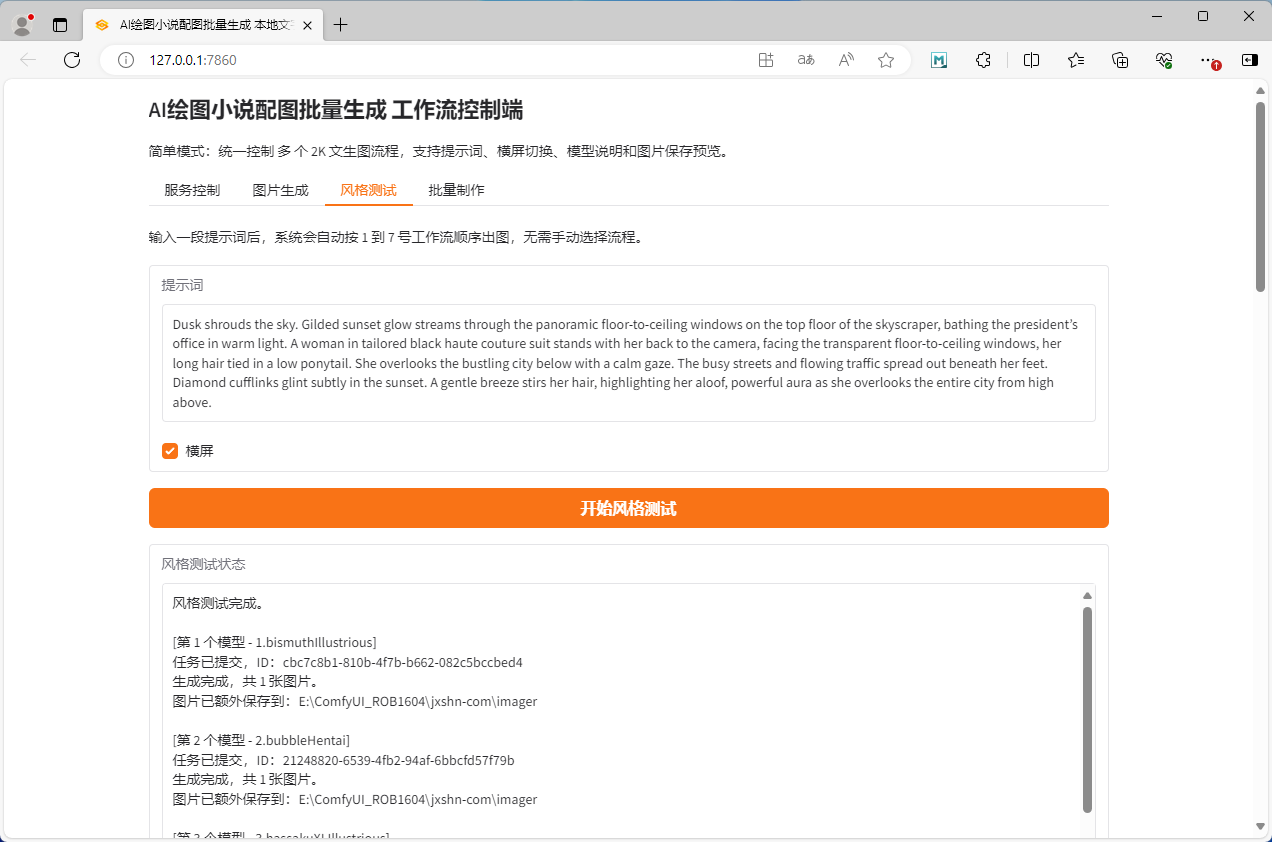The height and width of the screenshot is (842, 1272).
Task: Open browser essentials heart icon
Action: pyautogui.click(x=1163, y=60)
